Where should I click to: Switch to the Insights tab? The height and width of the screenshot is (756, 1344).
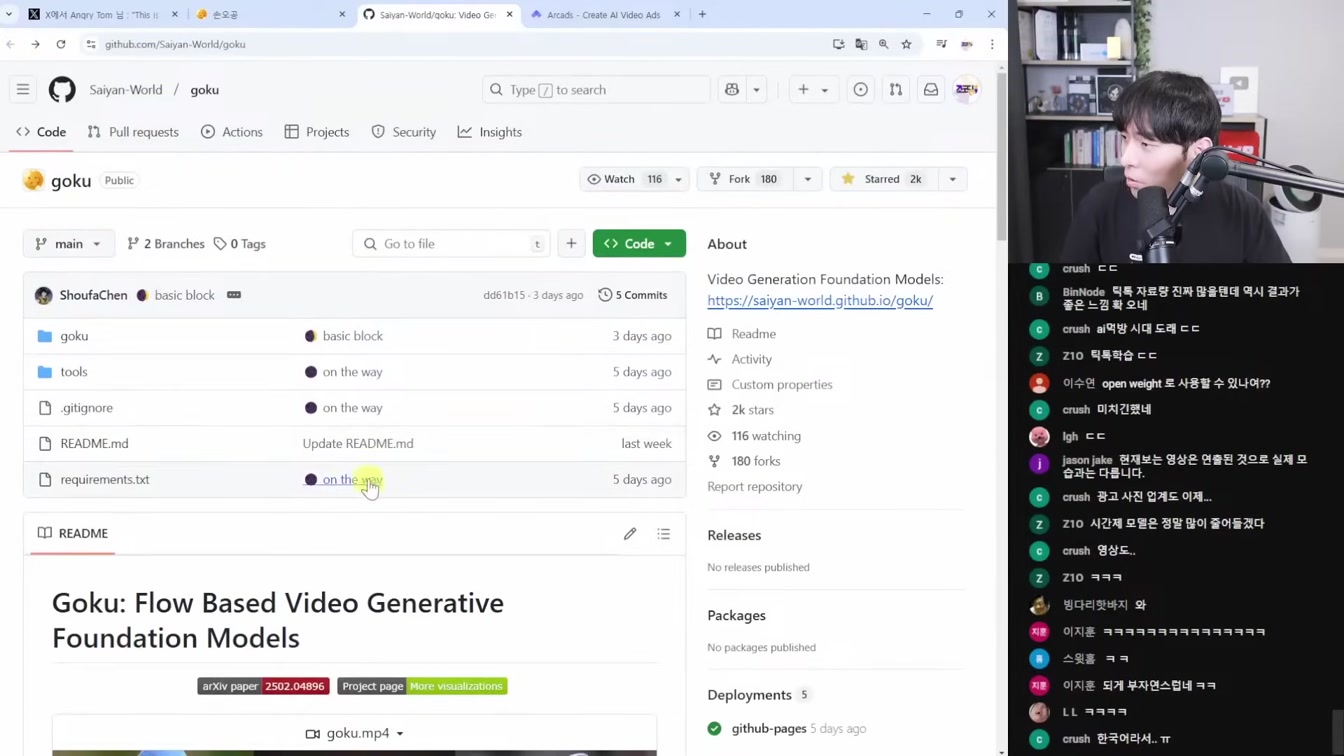pyautogui.click(x=490, y=132)
